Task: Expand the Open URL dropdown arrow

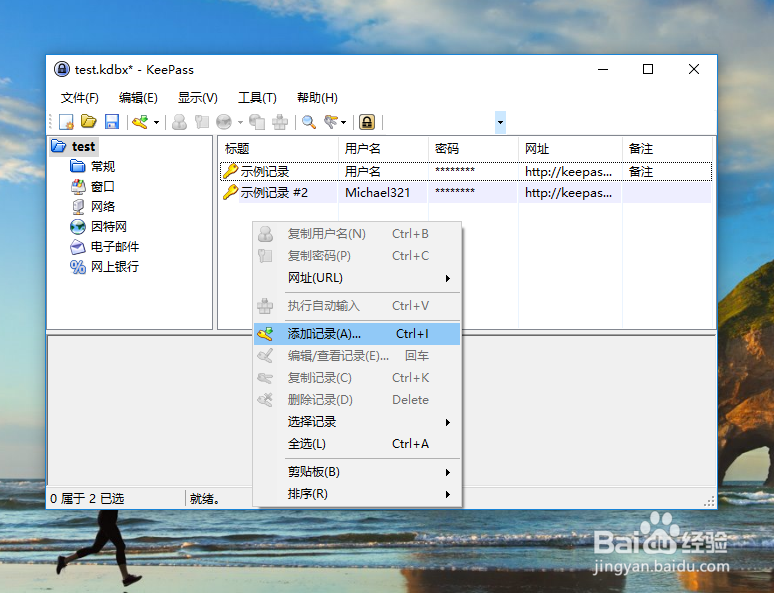Action: click(x=240, y=122)
